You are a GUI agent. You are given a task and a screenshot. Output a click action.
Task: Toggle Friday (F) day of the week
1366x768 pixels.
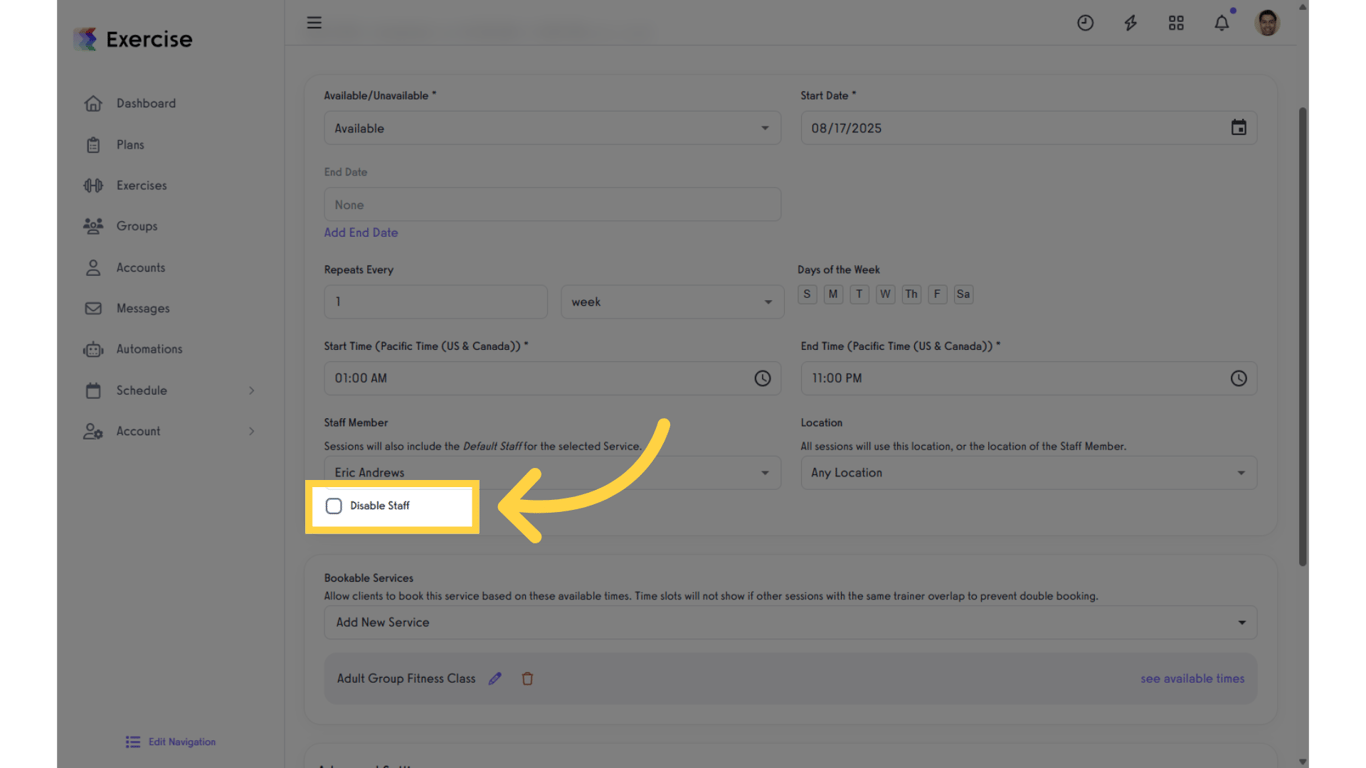click(x=937, y=294)
